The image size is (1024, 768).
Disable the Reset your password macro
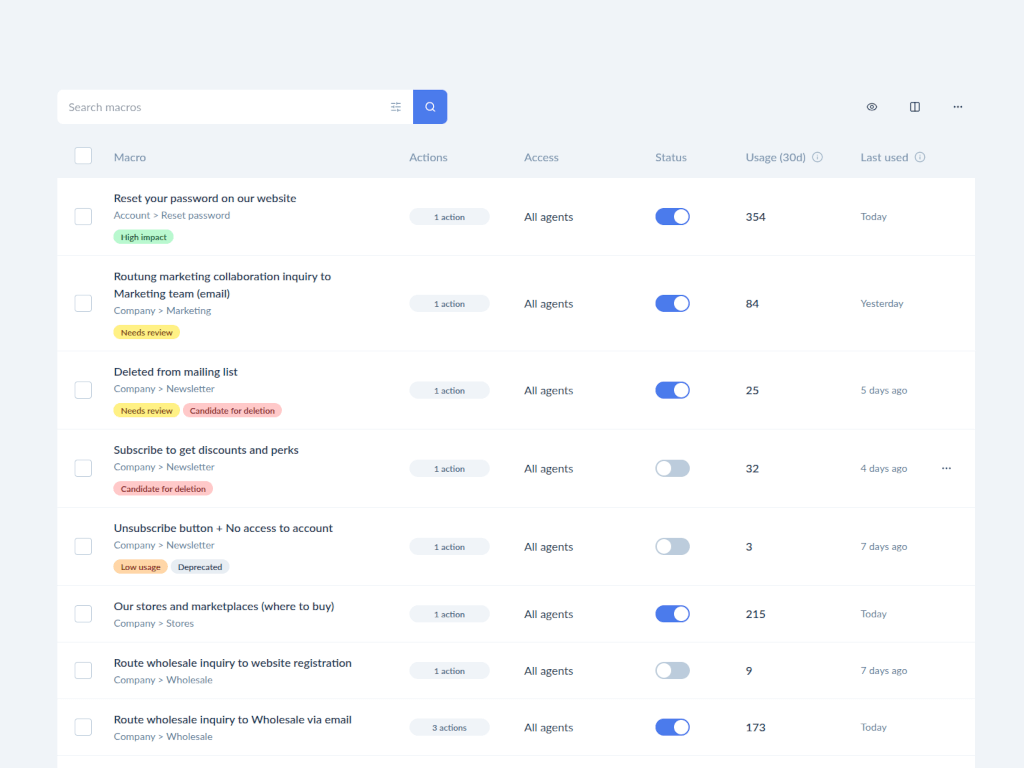tap(672, 216)
